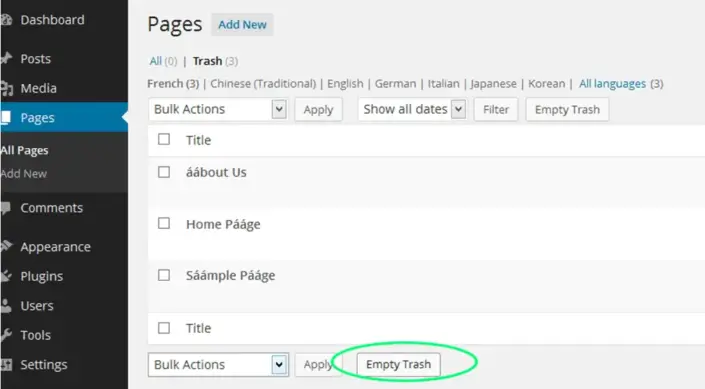Expand the bottom Bulk Actions dropdown

(x=218, y=365)
